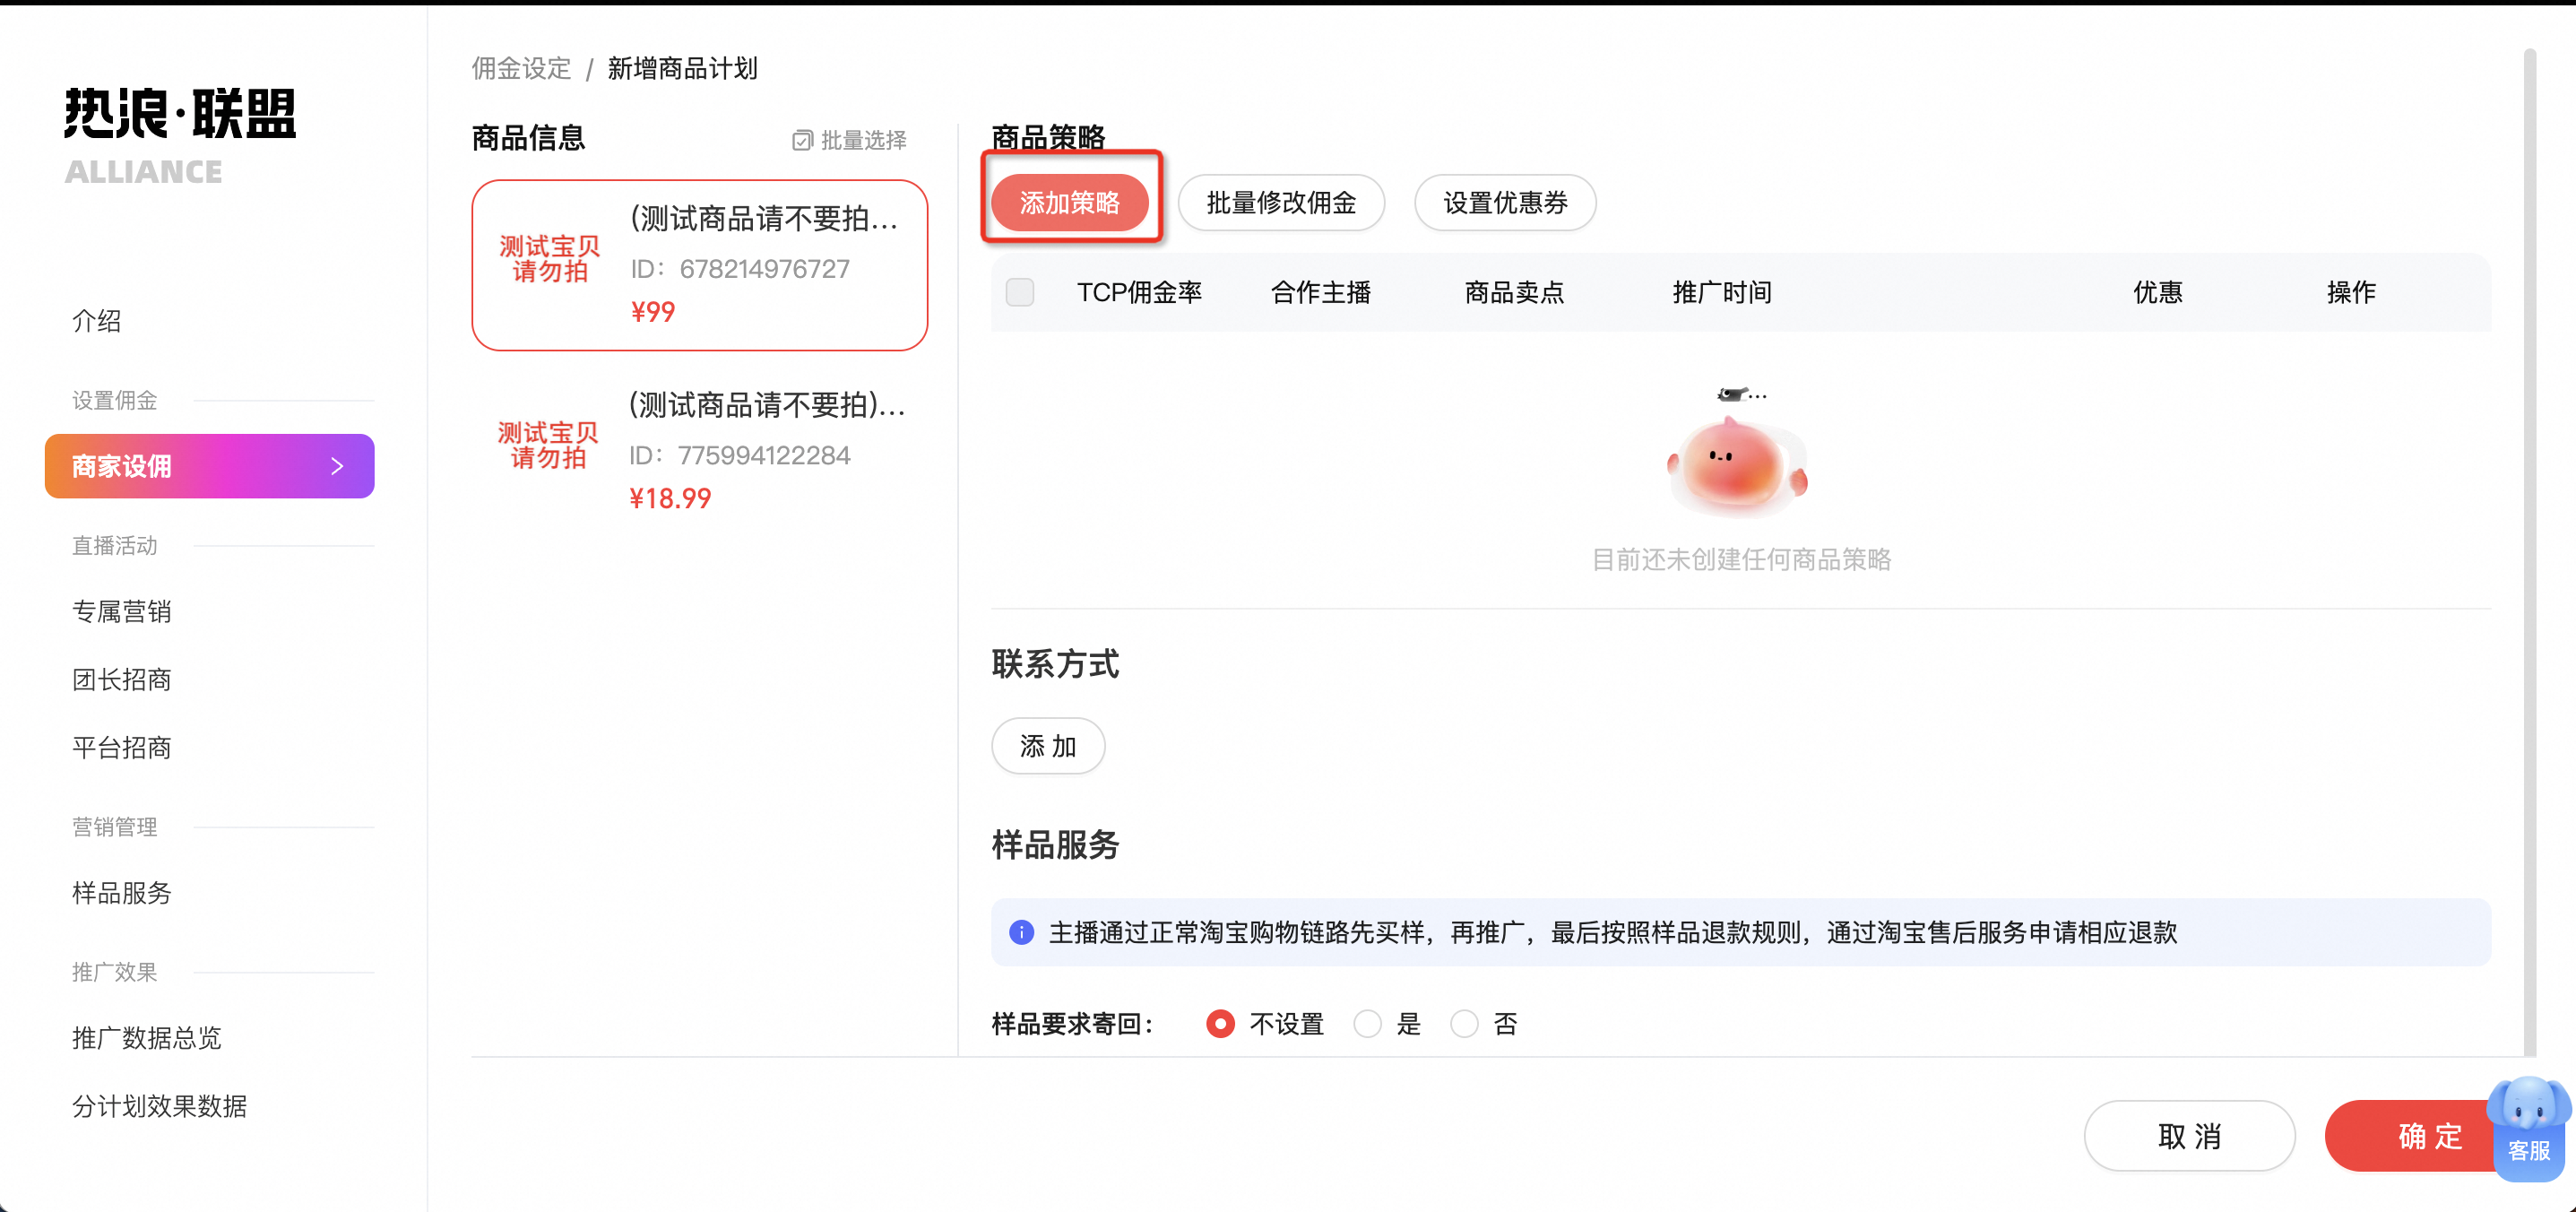Image resolution: width=2576 pixels, height=1212 pixels.
Task: Click the 测试宝贝请勿拍 thumbnail of ¥18.99 product
Action: point(548,445)
